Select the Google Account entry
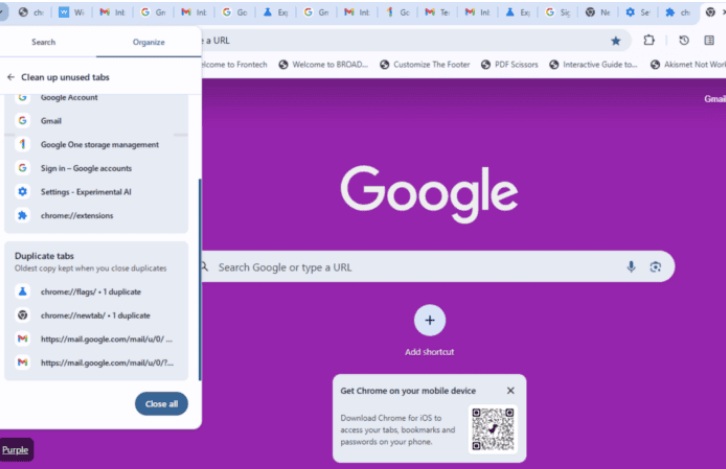The width and height of the screenshot is (726, 469). [x=96, y=97]
